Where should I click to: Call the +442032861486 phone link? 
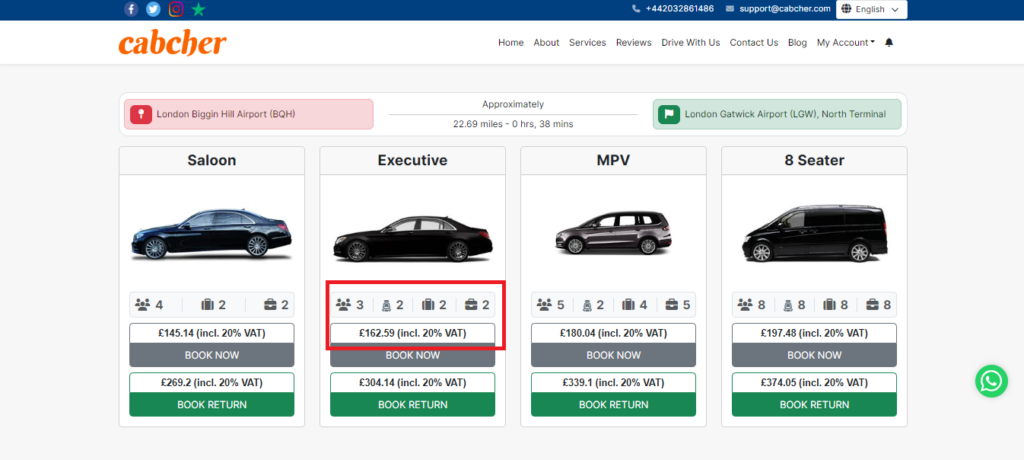[x=673, y=9]
